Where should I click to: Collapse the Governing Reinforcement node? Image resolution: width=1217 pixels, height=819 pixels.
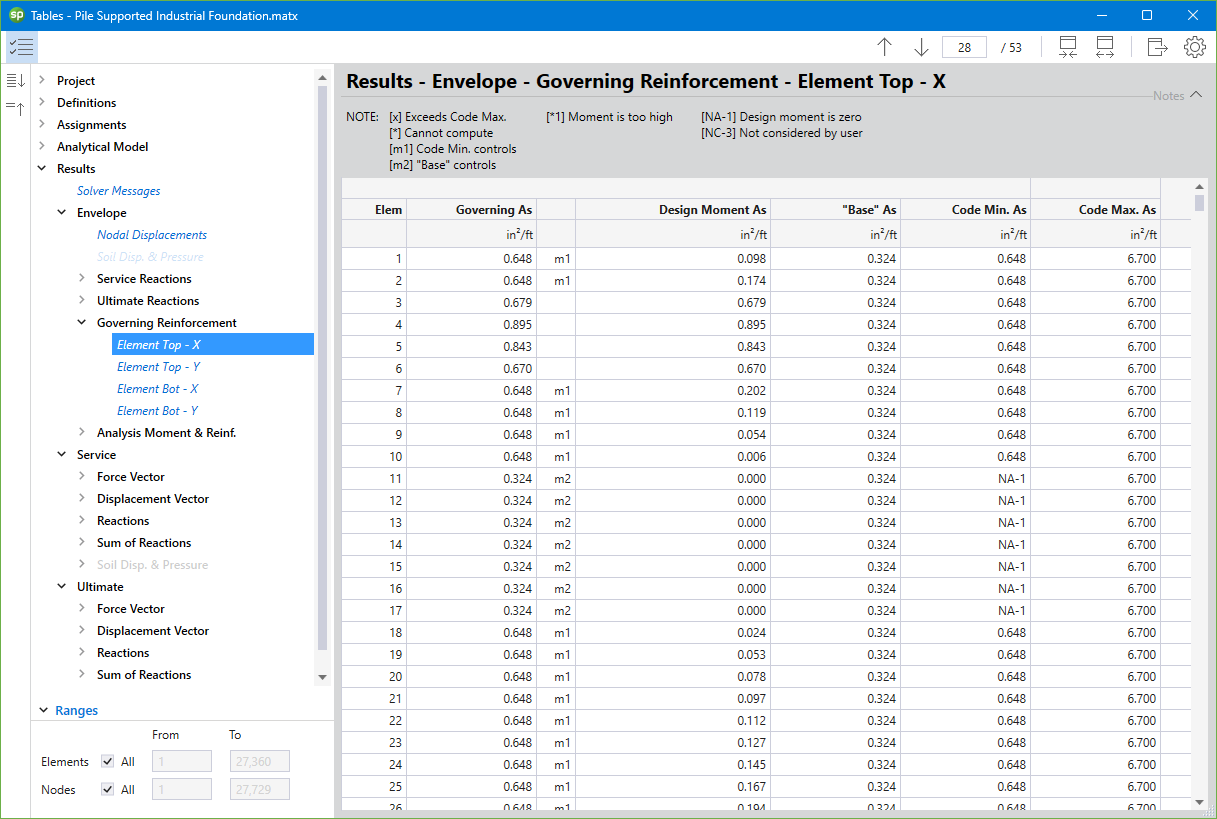point(82,323)
